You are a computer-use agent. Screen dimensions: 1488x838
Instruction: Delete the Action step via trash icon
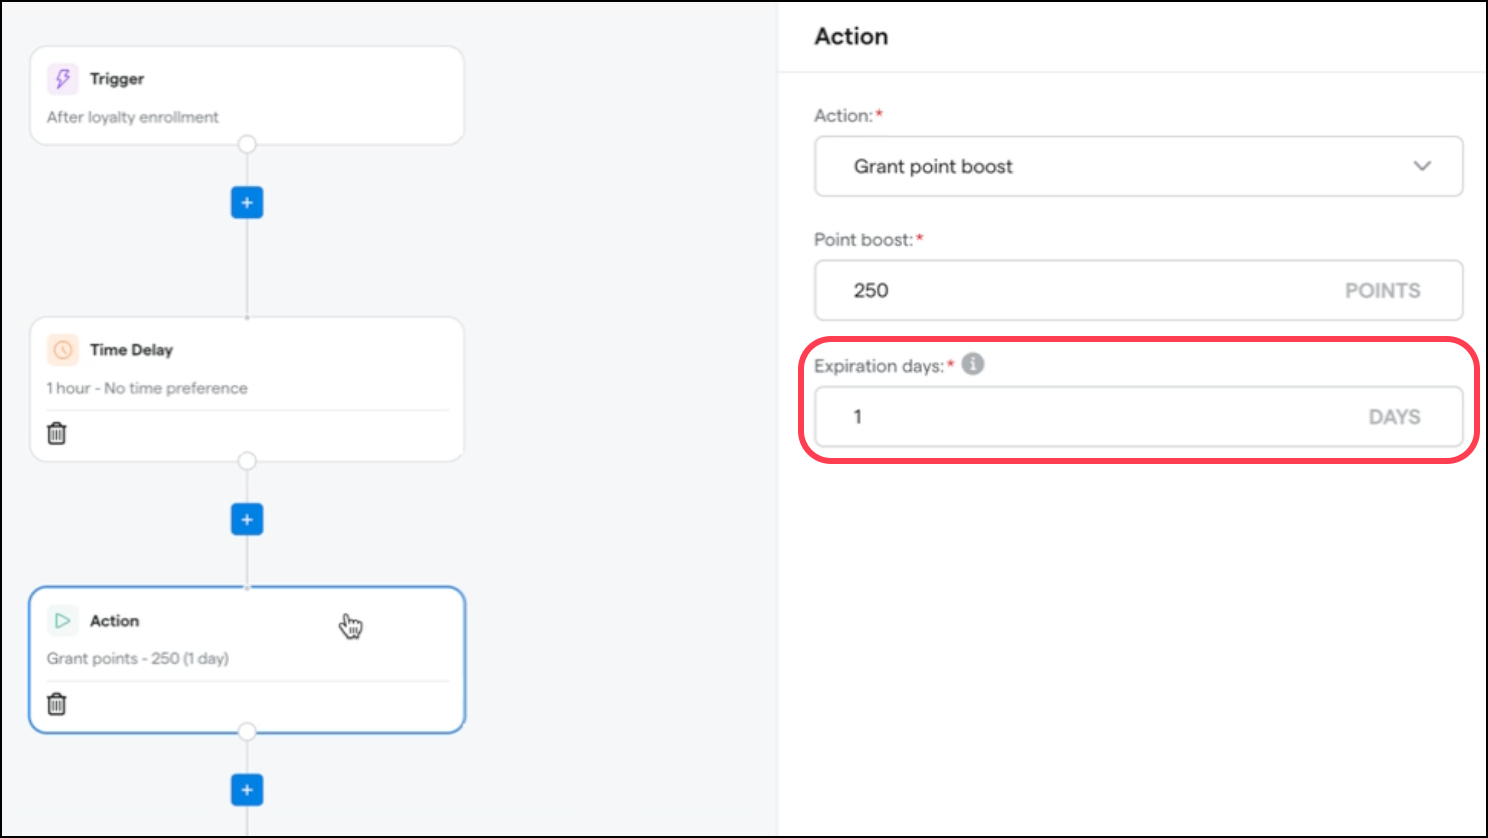(57, 705)
